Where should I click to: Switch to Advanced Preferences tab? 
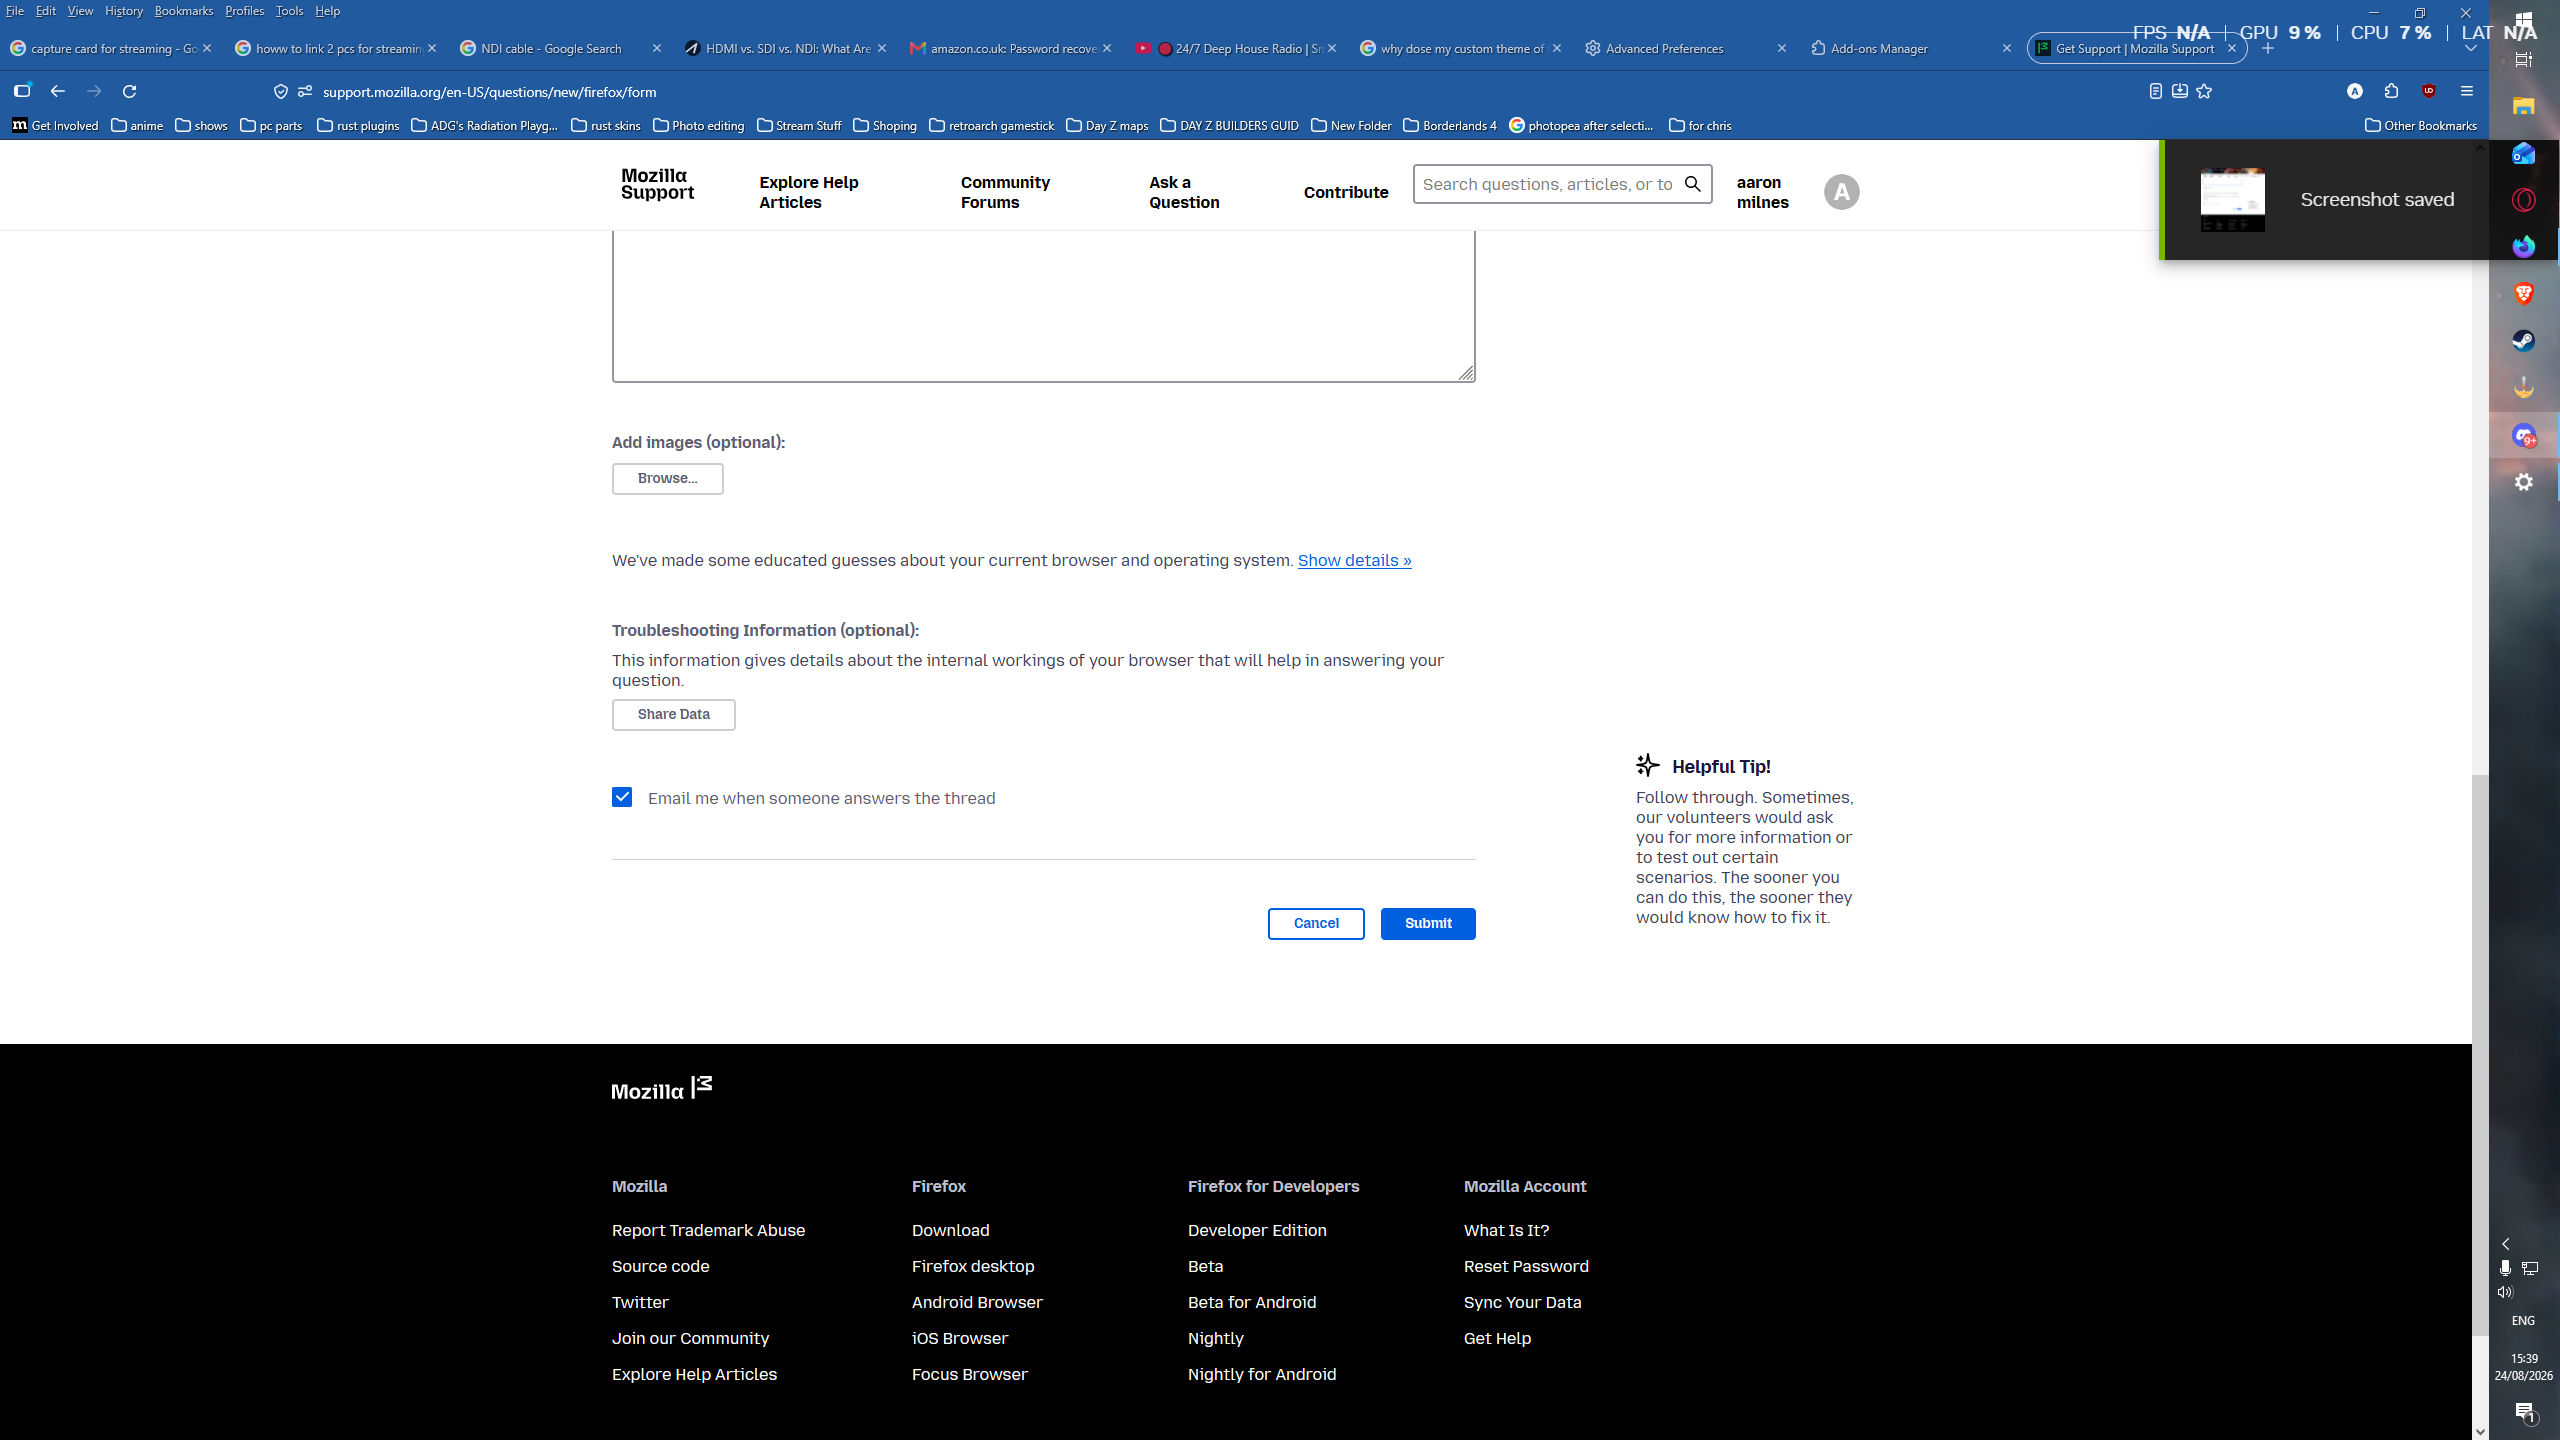coord(1686,48)
